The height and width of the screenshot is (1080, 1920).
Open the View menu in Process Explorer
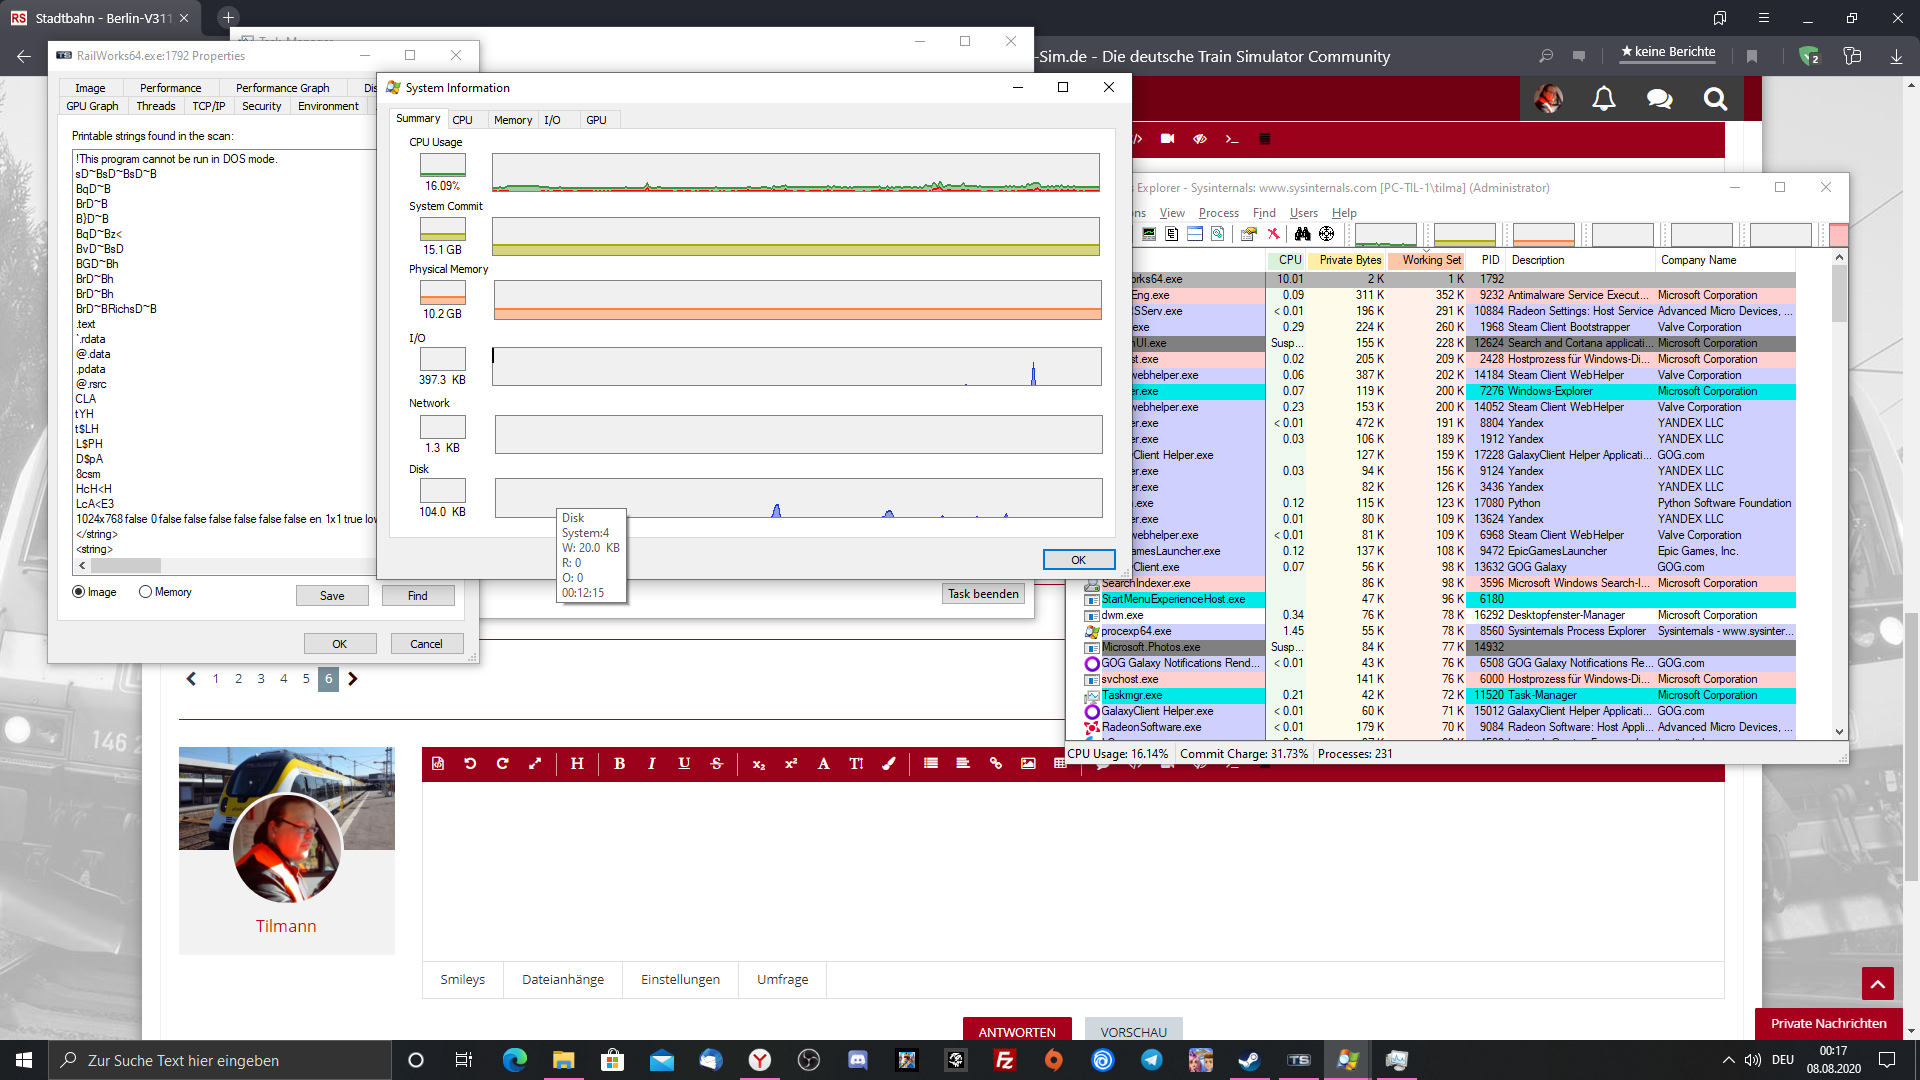pos(1172,213)
